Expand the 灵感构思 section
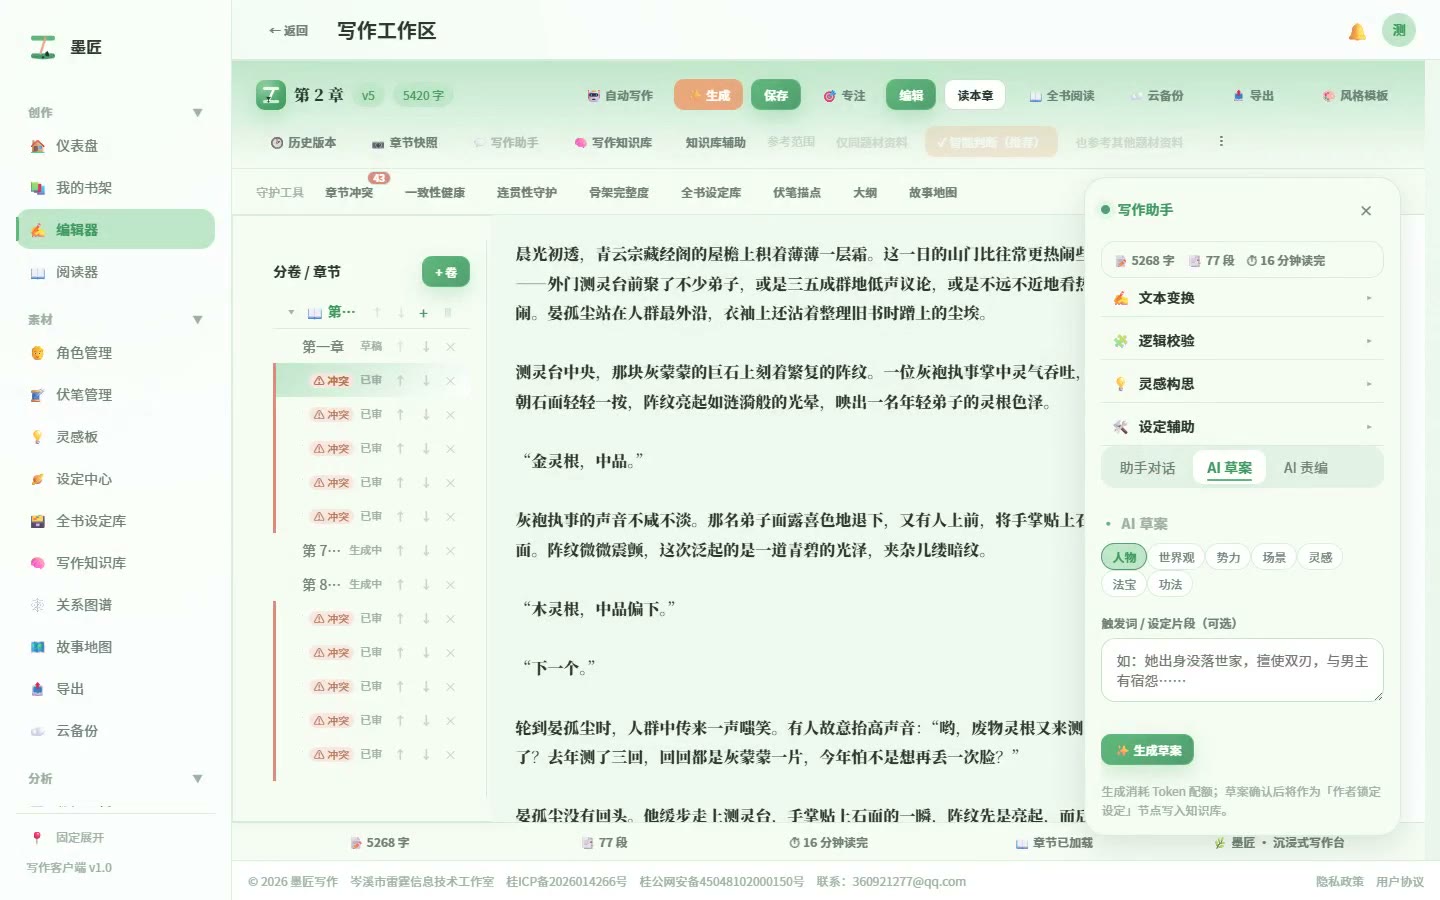Viewport: 1440px width, 900px height. 1242,384
